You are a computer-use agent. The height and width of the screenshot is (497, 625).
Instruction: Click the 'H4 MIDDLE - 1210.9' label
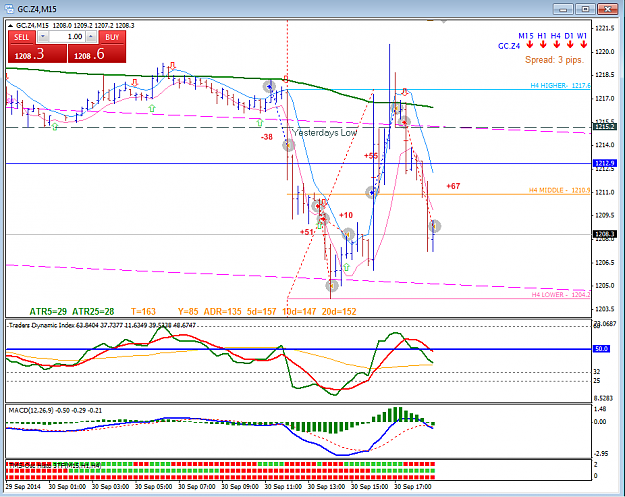(559, 191)
